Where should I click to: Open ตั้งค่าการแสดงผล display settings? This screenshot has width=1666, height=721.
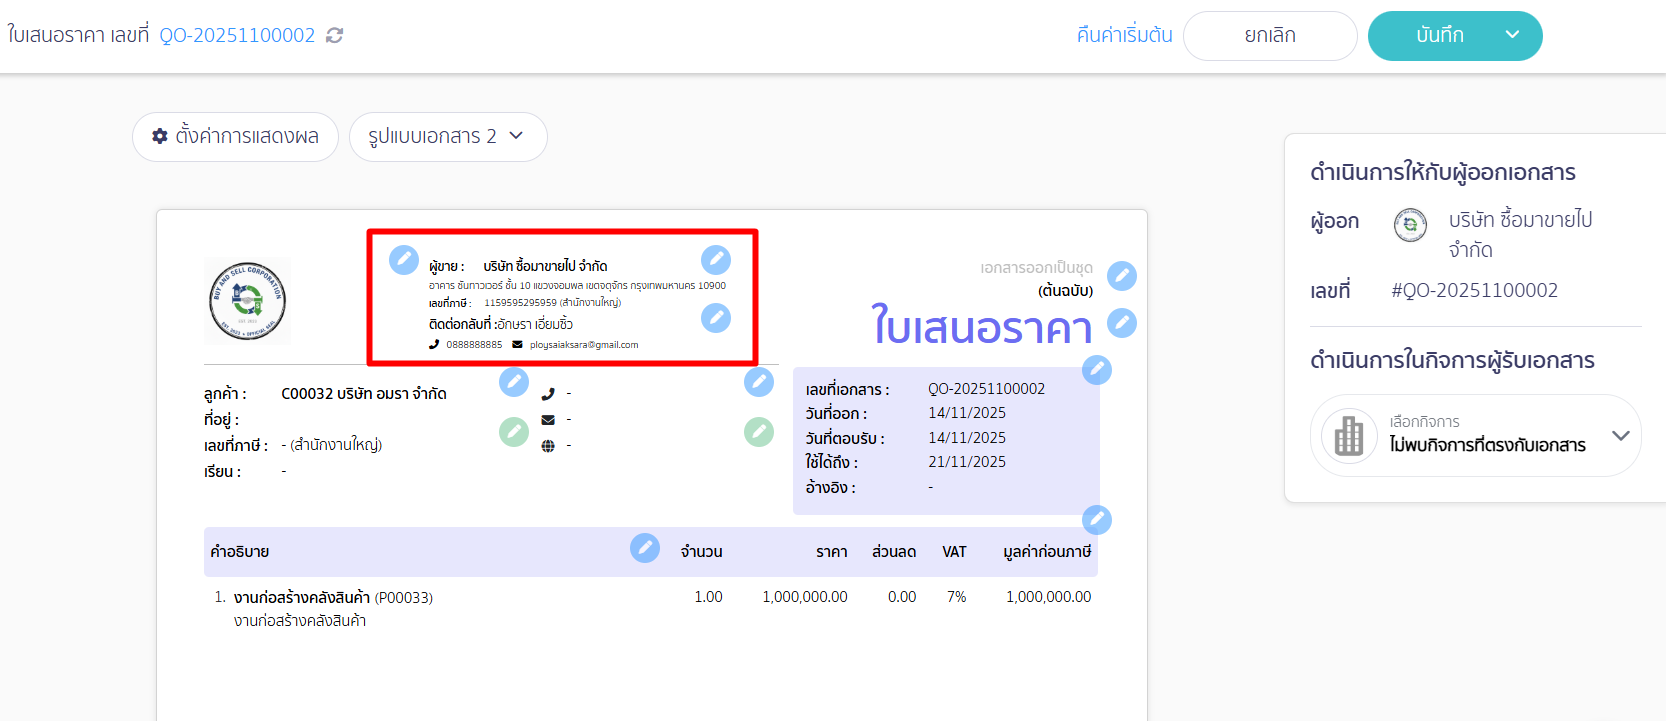click(236, 137)
